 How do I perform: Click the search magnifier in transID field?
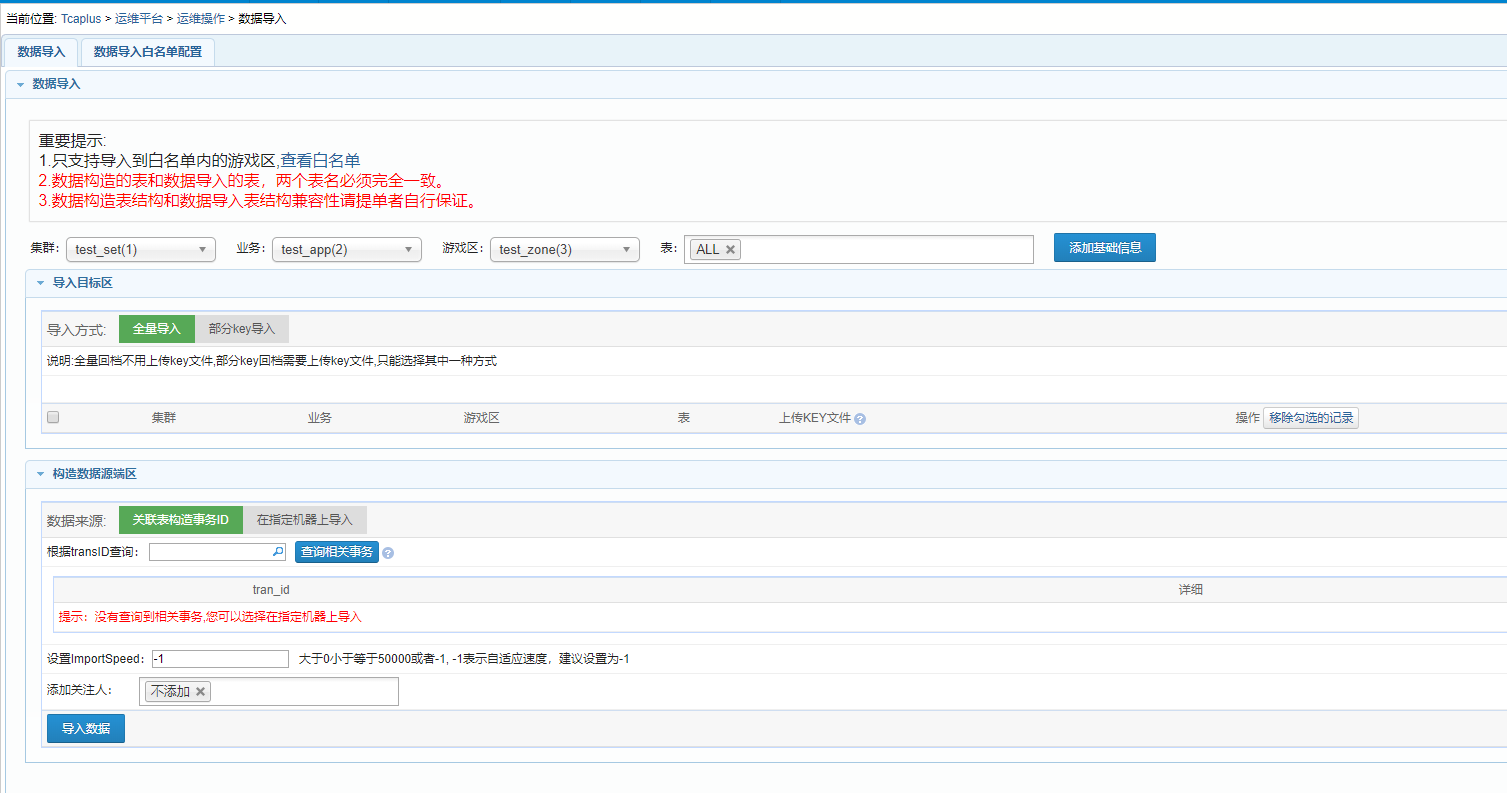click(278, 551)
